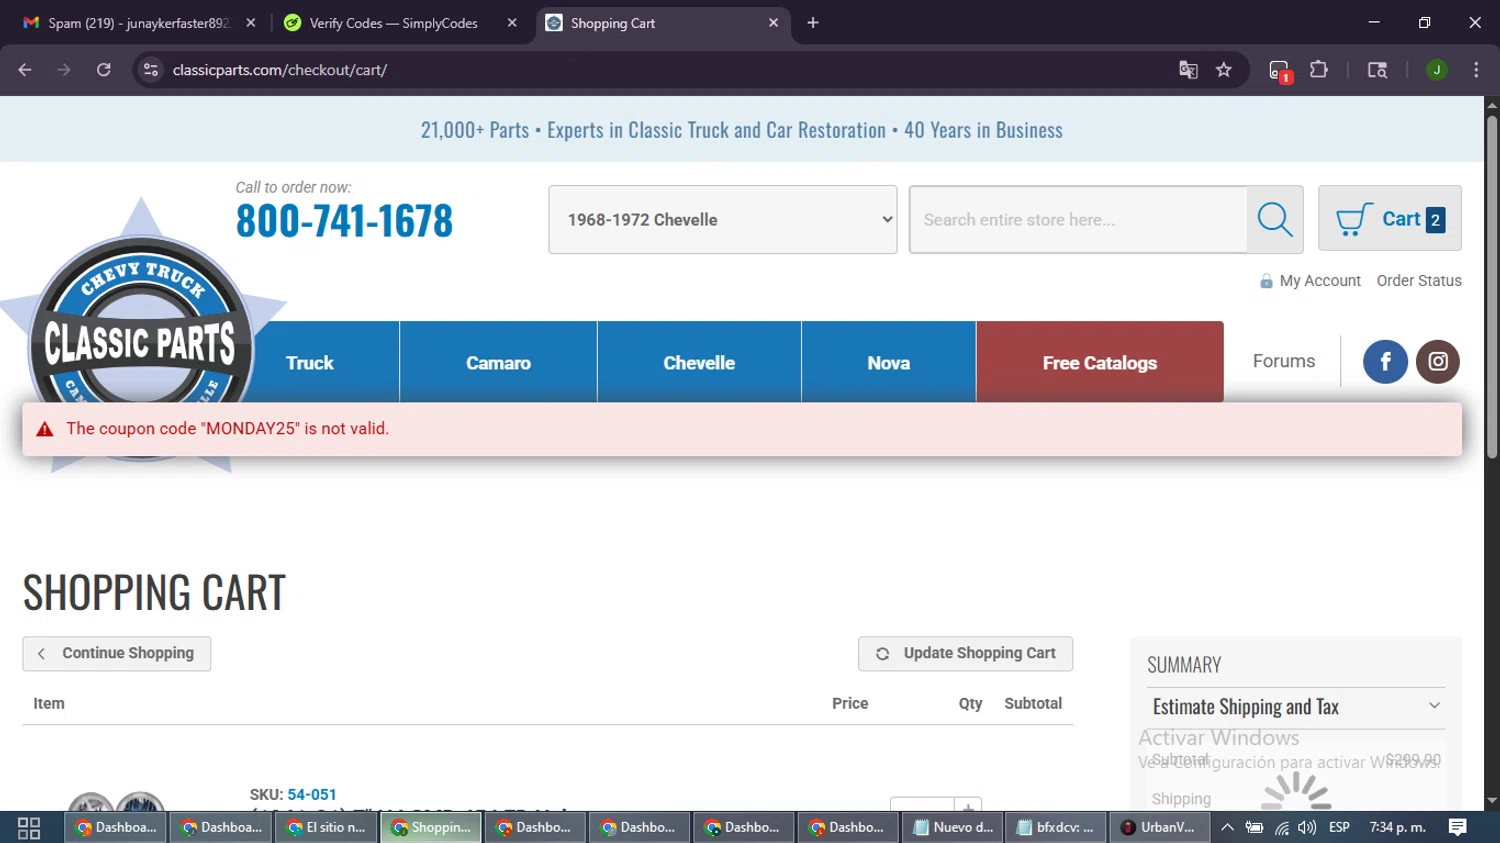
Task: Click the page vertical scrollbar
Action: (1492, 288)
